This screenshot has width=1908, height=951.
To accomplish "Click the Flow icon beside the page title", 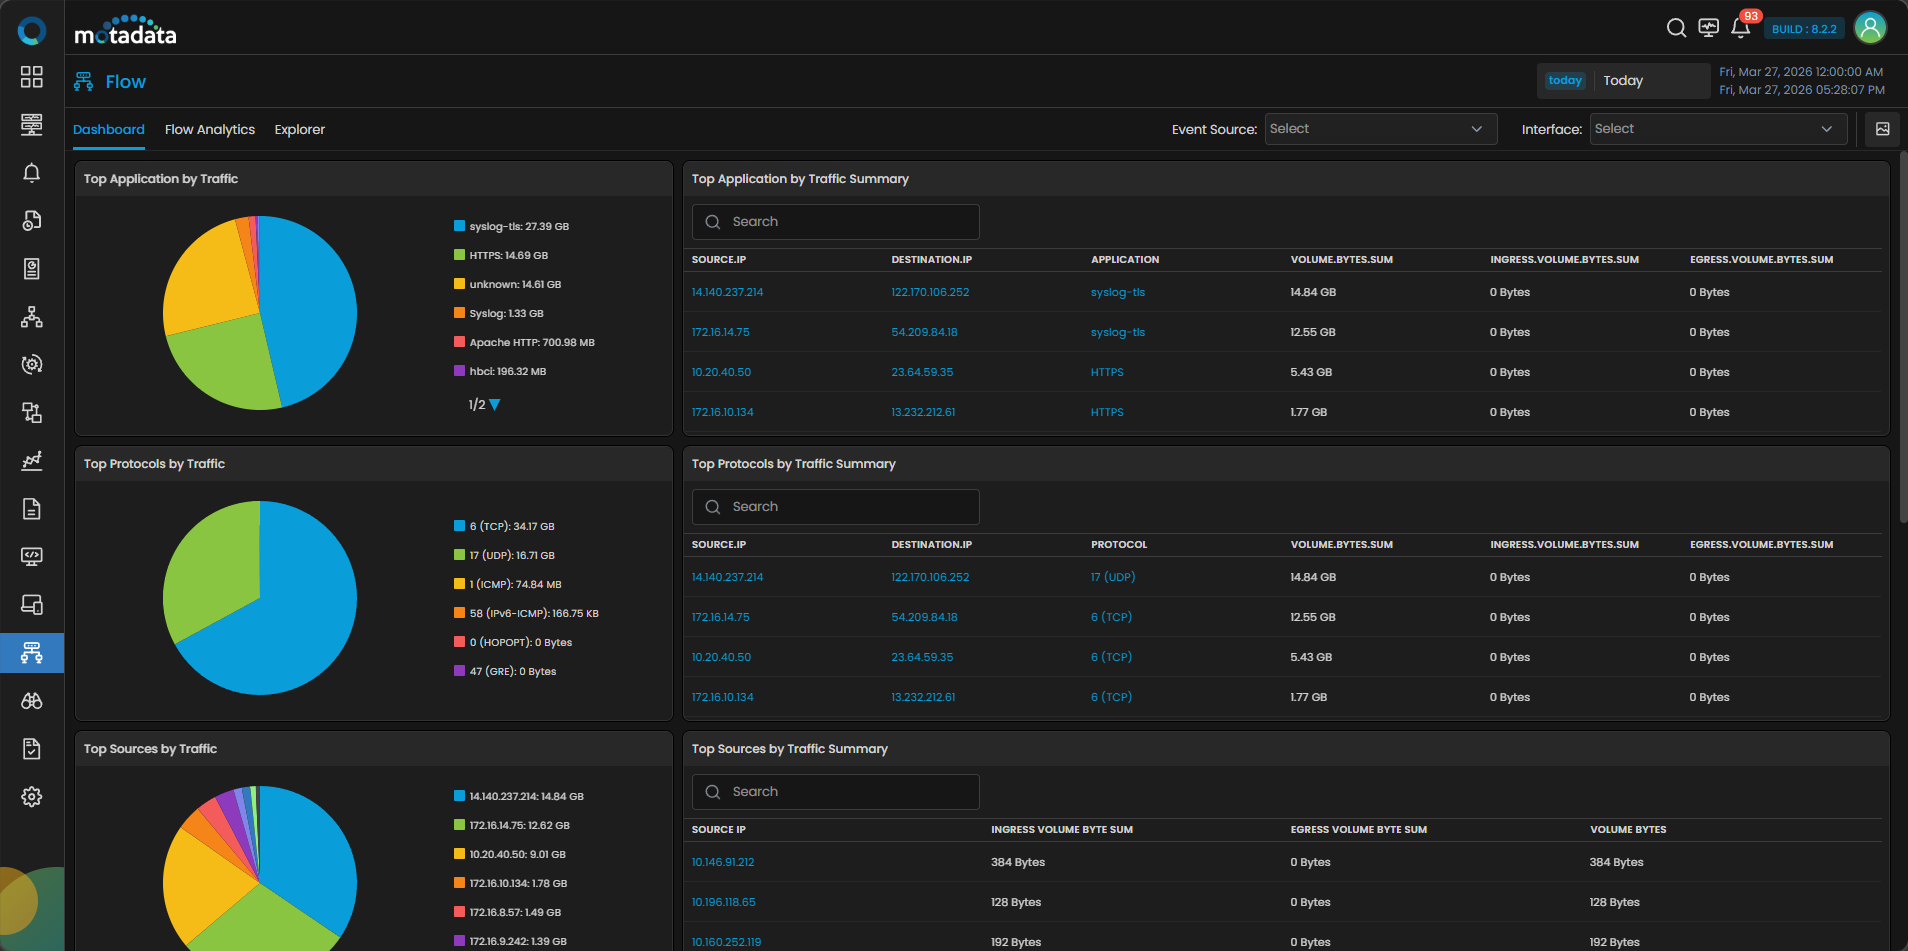I will tap(83, 82).
